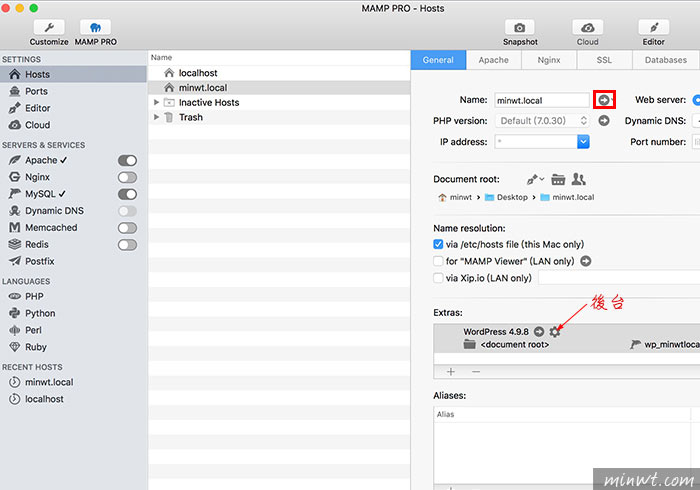The height and width of the screenshot is (490, 700).
Task: Open the Editor toolbar button
Action: point(654,33)
